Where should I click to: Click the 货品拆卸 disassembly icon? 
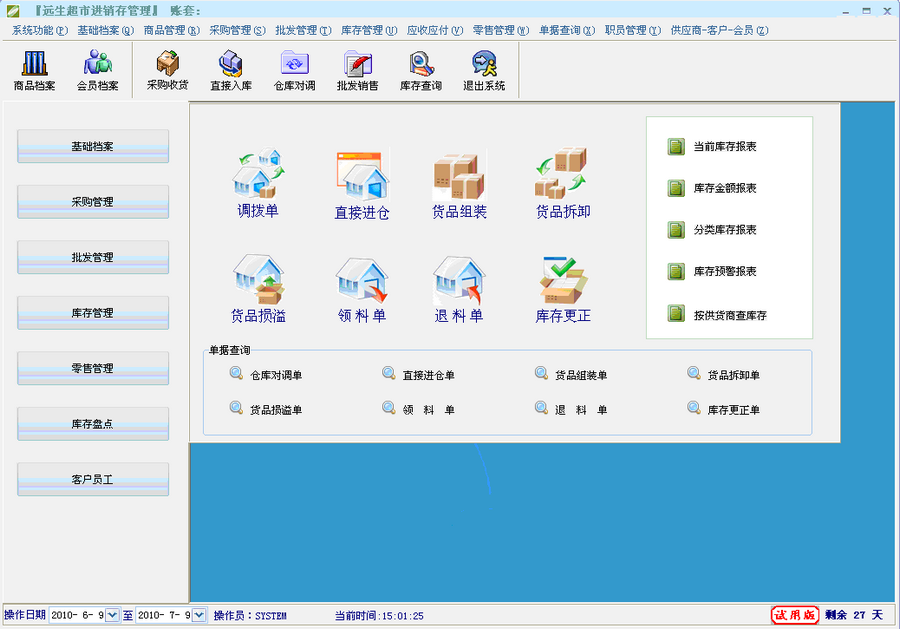pyautogui.click(x=560, y=183)
